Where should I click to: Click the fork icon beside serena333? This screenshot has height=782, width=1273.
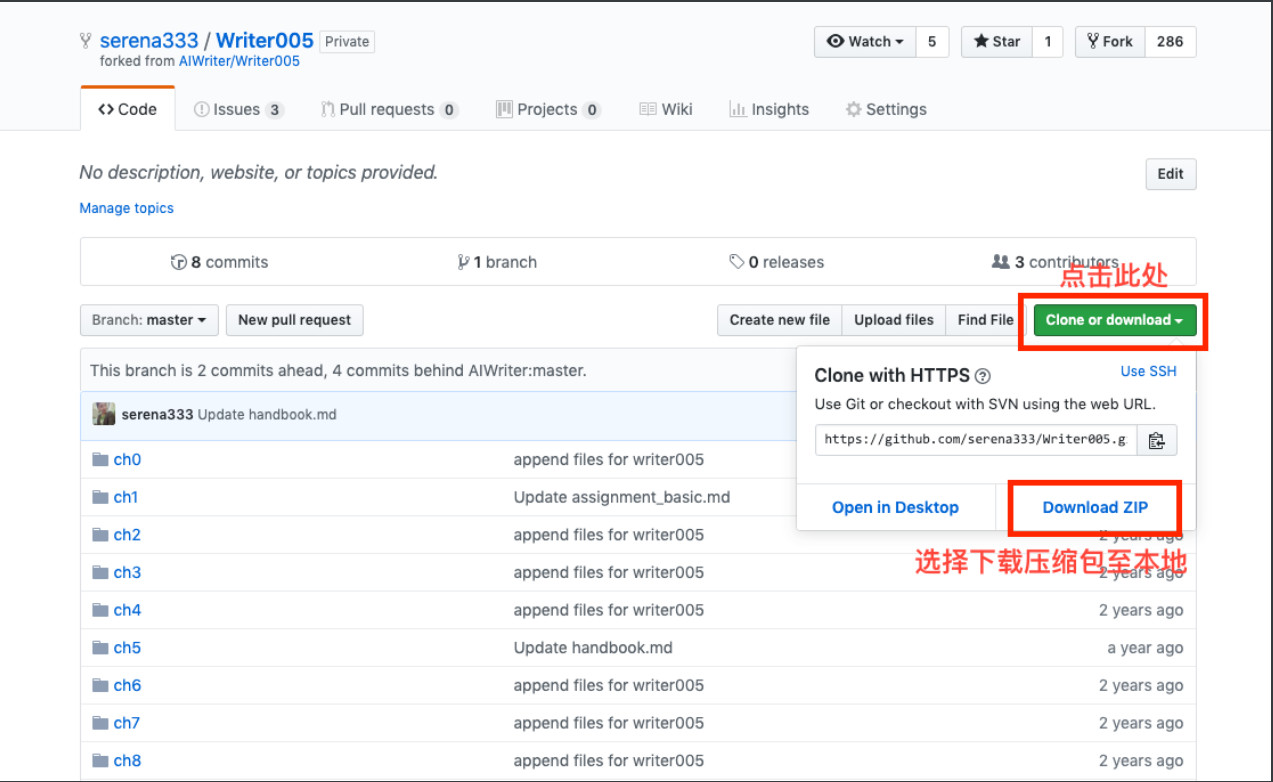pos(86,41)
